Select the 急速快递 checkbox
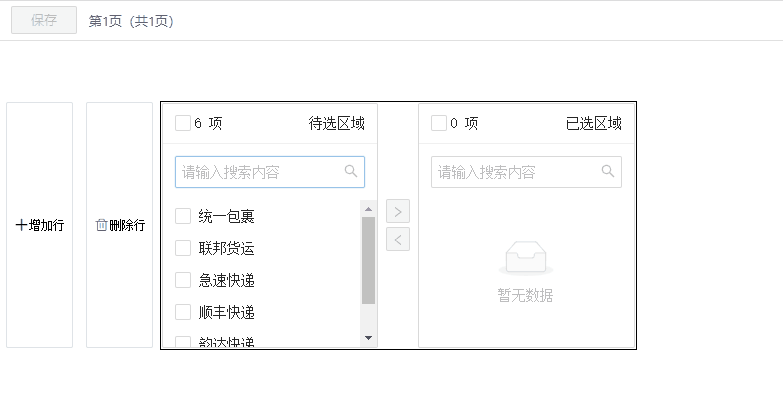783x402 pixels. click(x=183, y=280)
